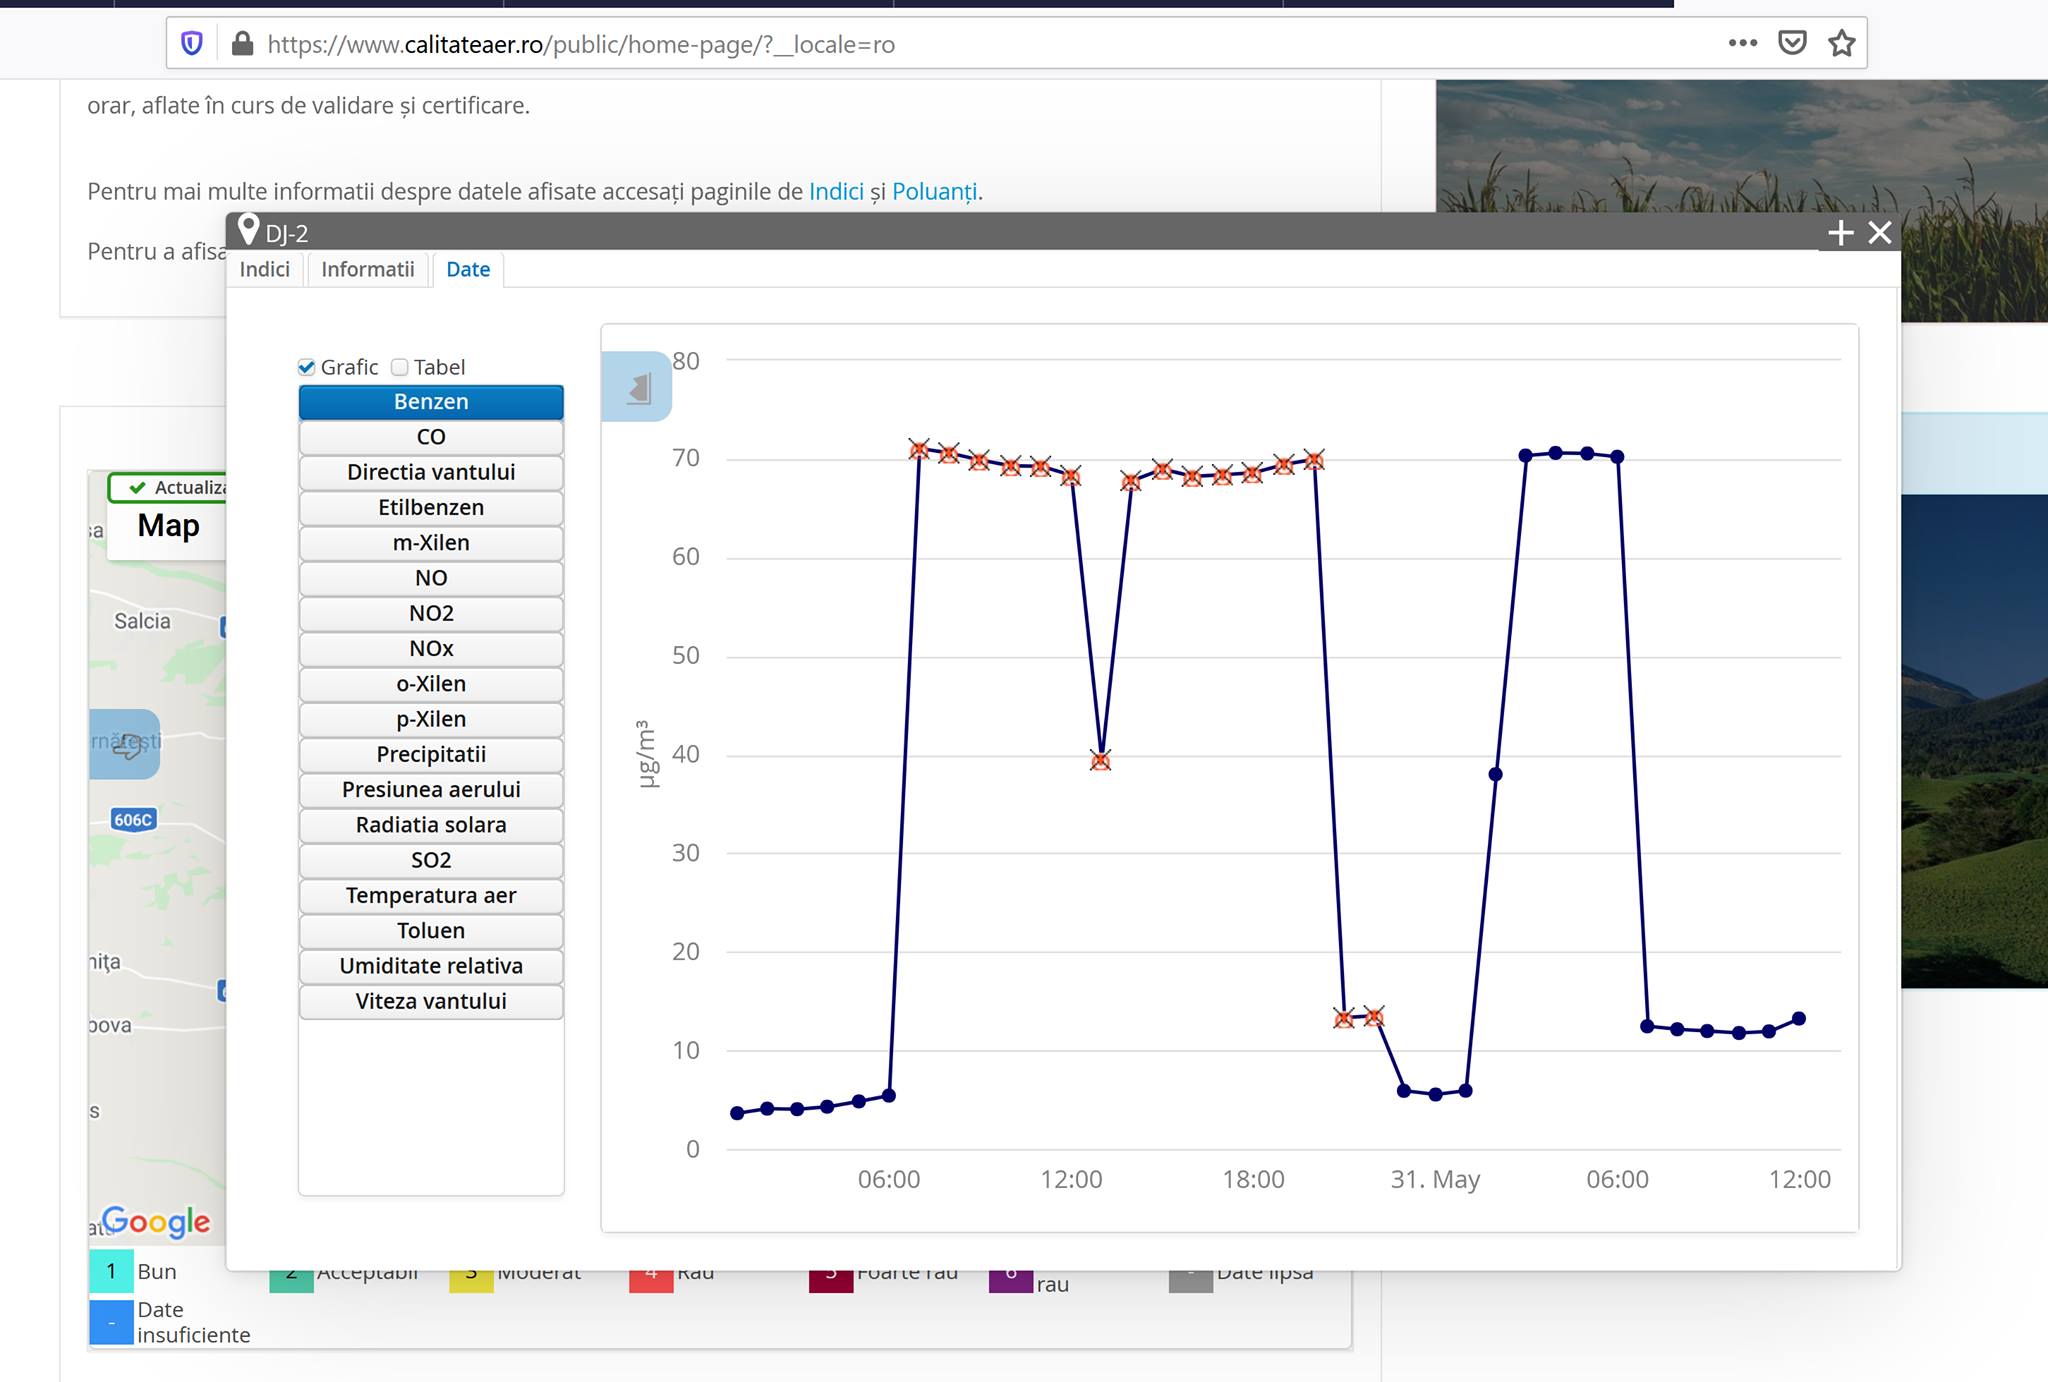Open Radiatia solara chart
2048x1382 pixels.
click(x=431, y=825)
